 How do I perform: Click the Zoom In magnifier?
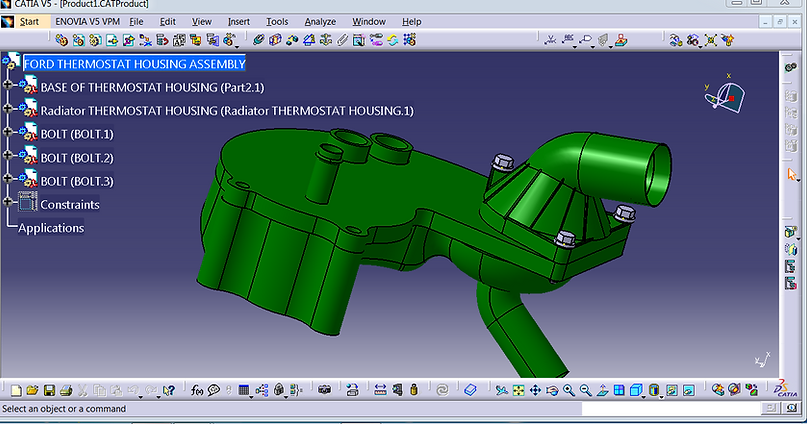tap(569, 391)
